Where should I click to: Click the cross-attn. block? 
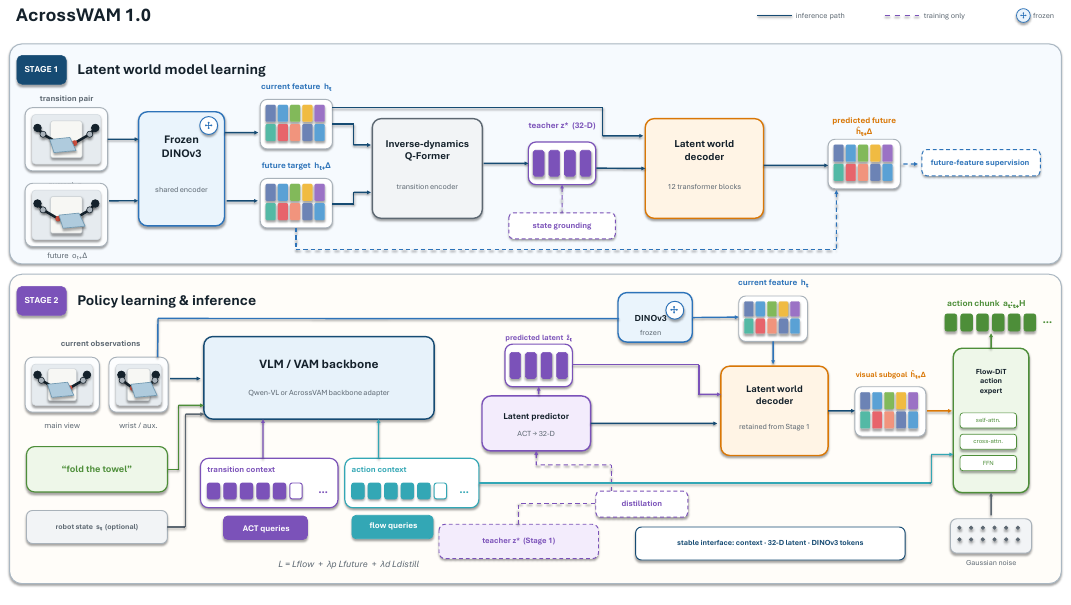(x=988, y=442)
